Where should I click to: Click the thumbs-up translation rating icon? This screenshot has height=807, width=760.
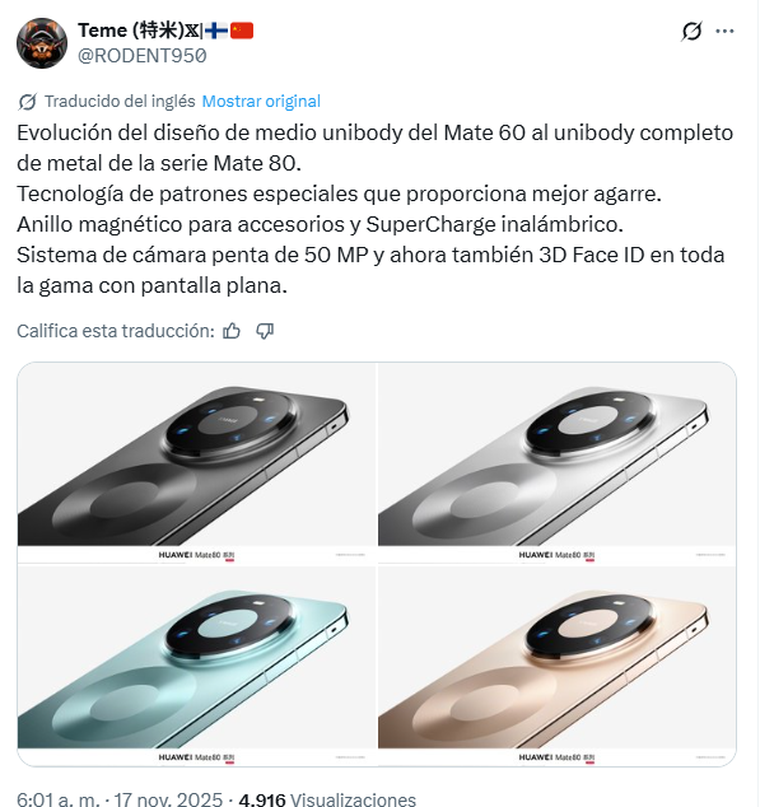pos(232,331)
